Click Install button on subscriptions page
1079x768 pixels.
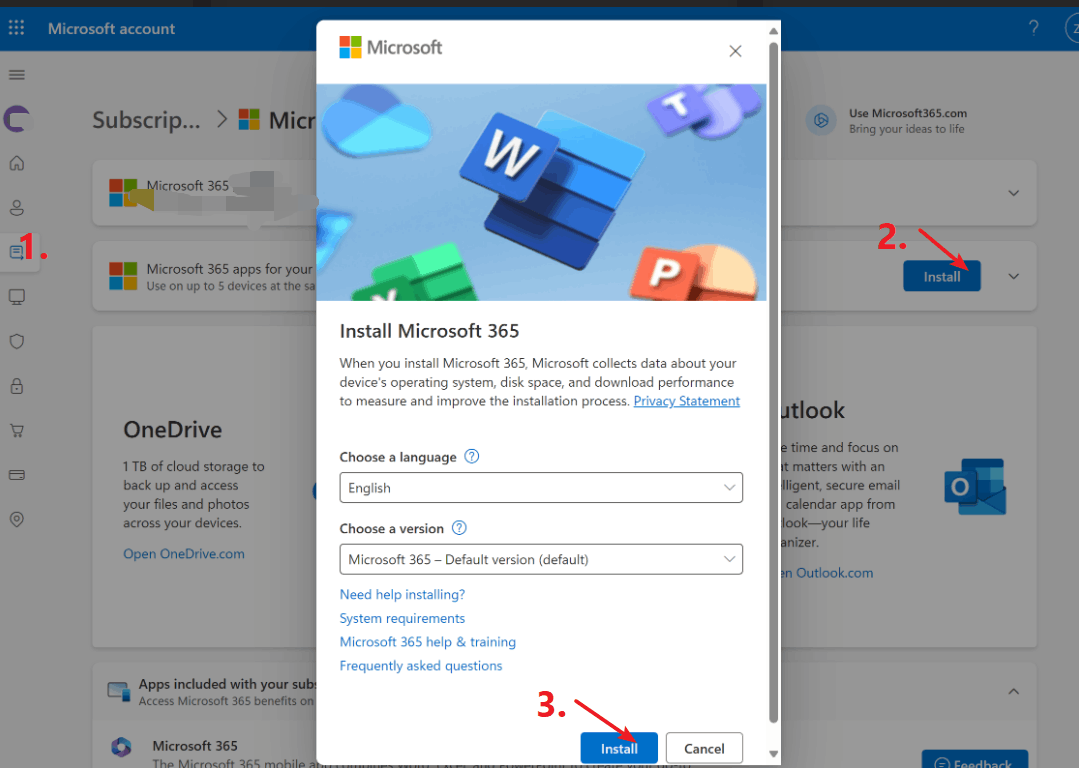tap(941, 276)
